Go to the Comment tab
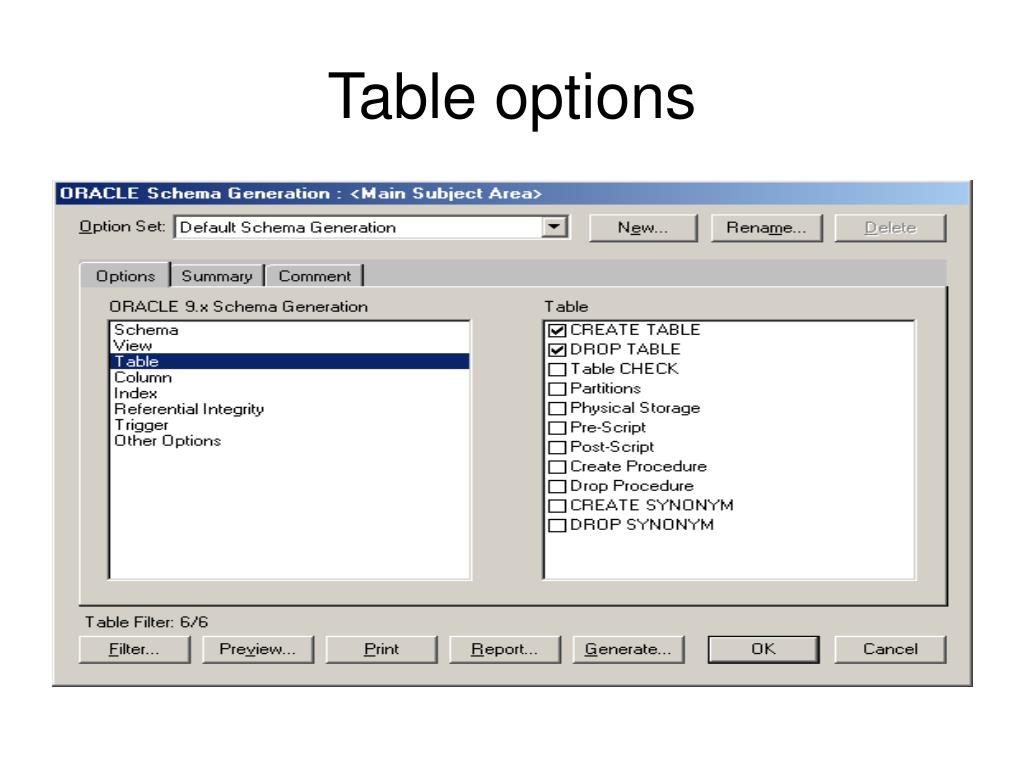The image size is (1024, 768). 314,276
